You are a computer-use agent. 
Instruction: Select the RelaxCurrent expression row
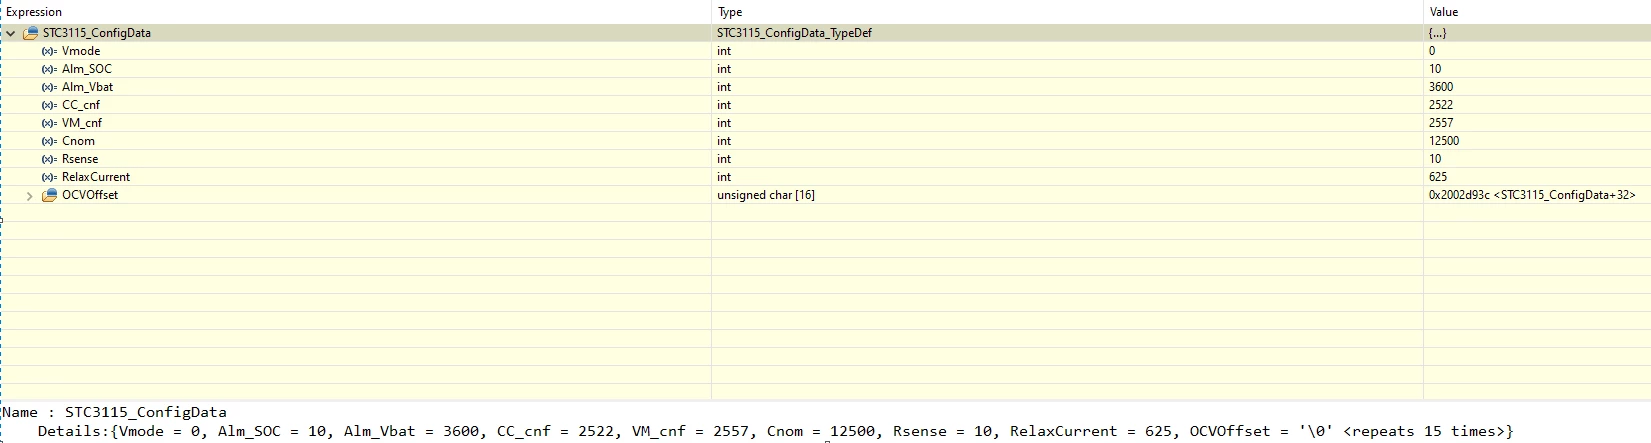pyautogui.click(x=825, y=177)
